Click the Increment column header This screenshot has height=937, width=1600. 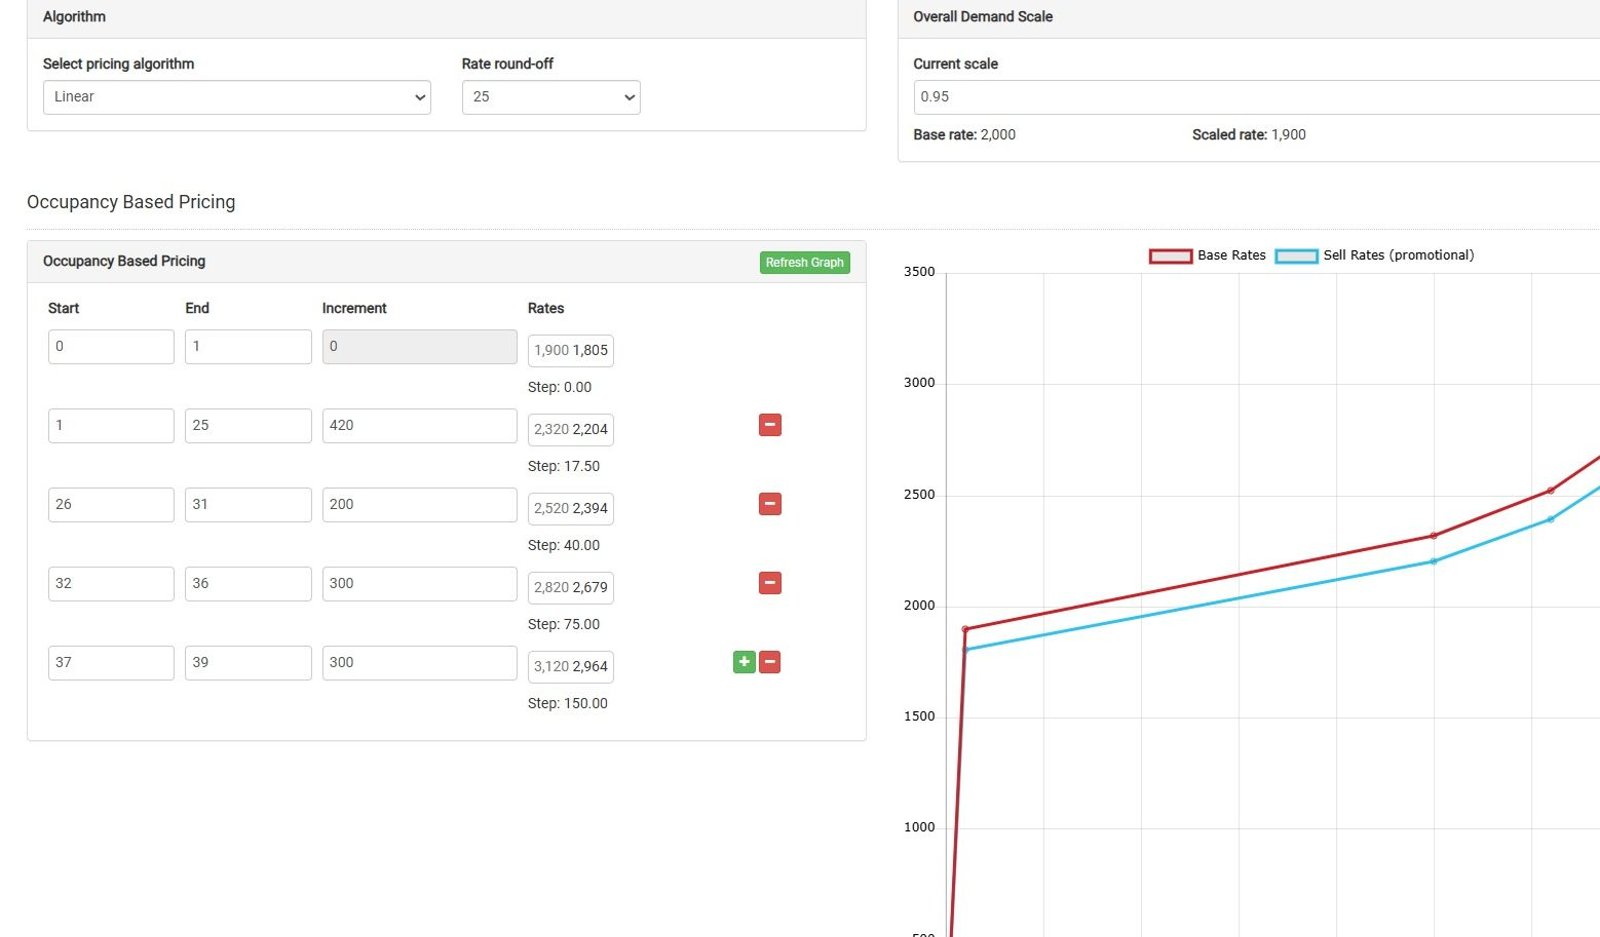pos(354,308)
